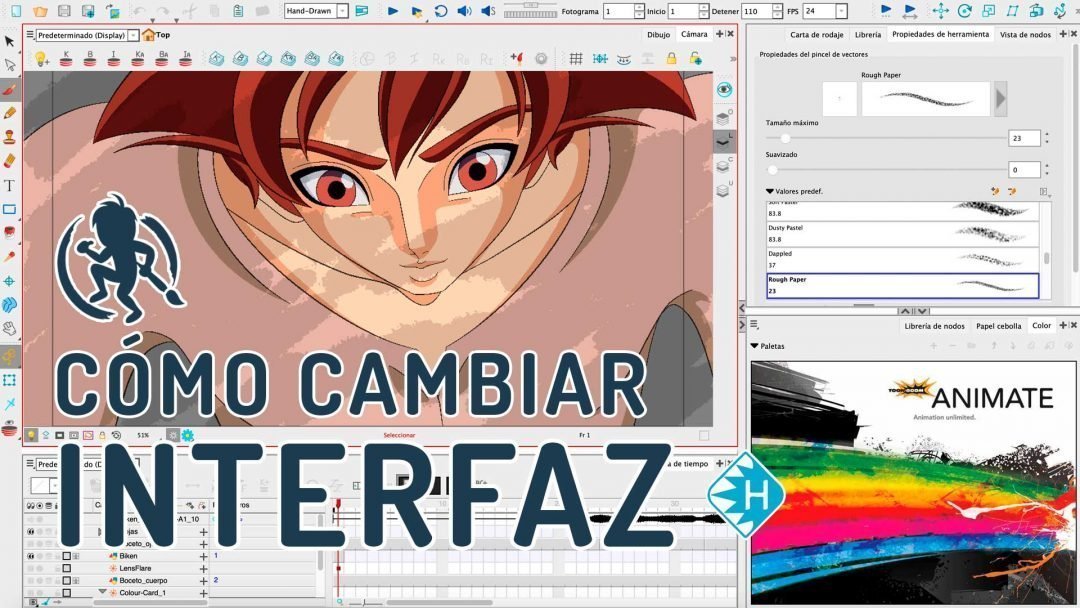1080x608 pixels.
Task: Choose the Text tool
Action: (9, 185)
